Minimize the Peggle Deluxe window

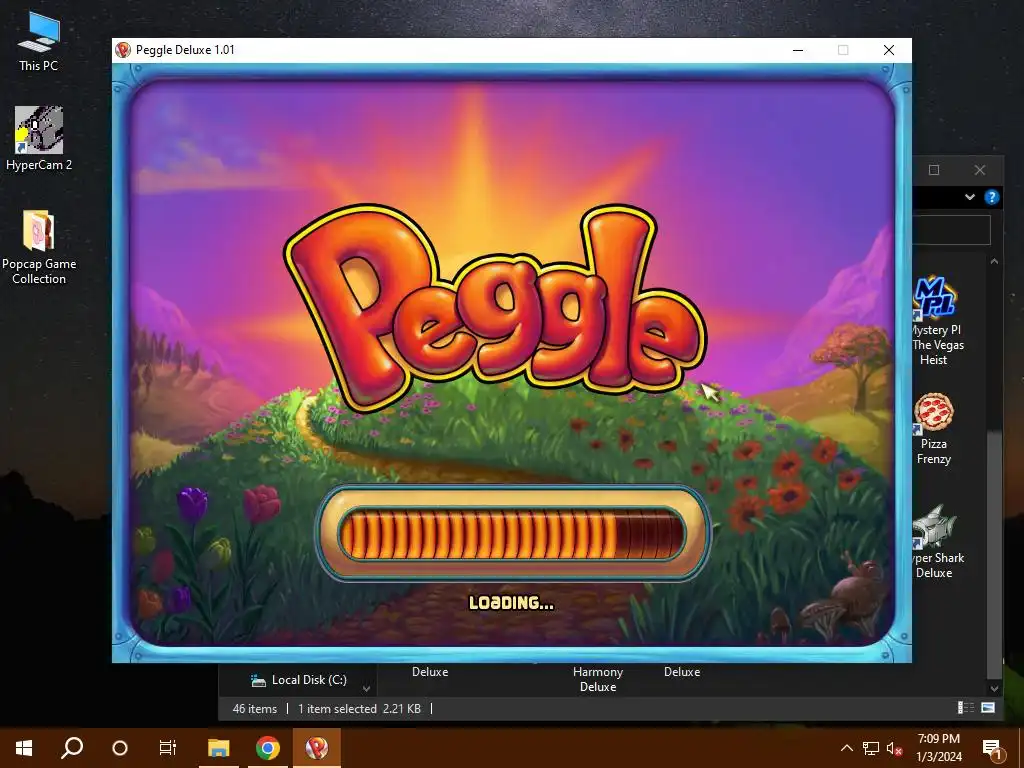pos(798,50)
